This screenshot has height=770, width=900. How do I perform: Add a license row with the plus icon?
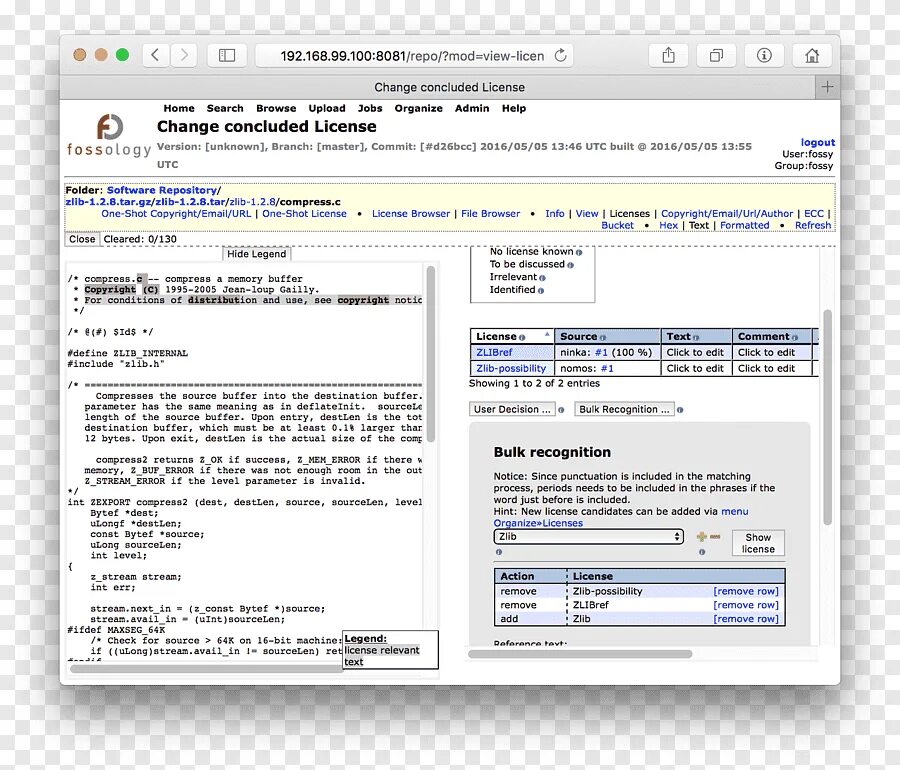[701, 537]
